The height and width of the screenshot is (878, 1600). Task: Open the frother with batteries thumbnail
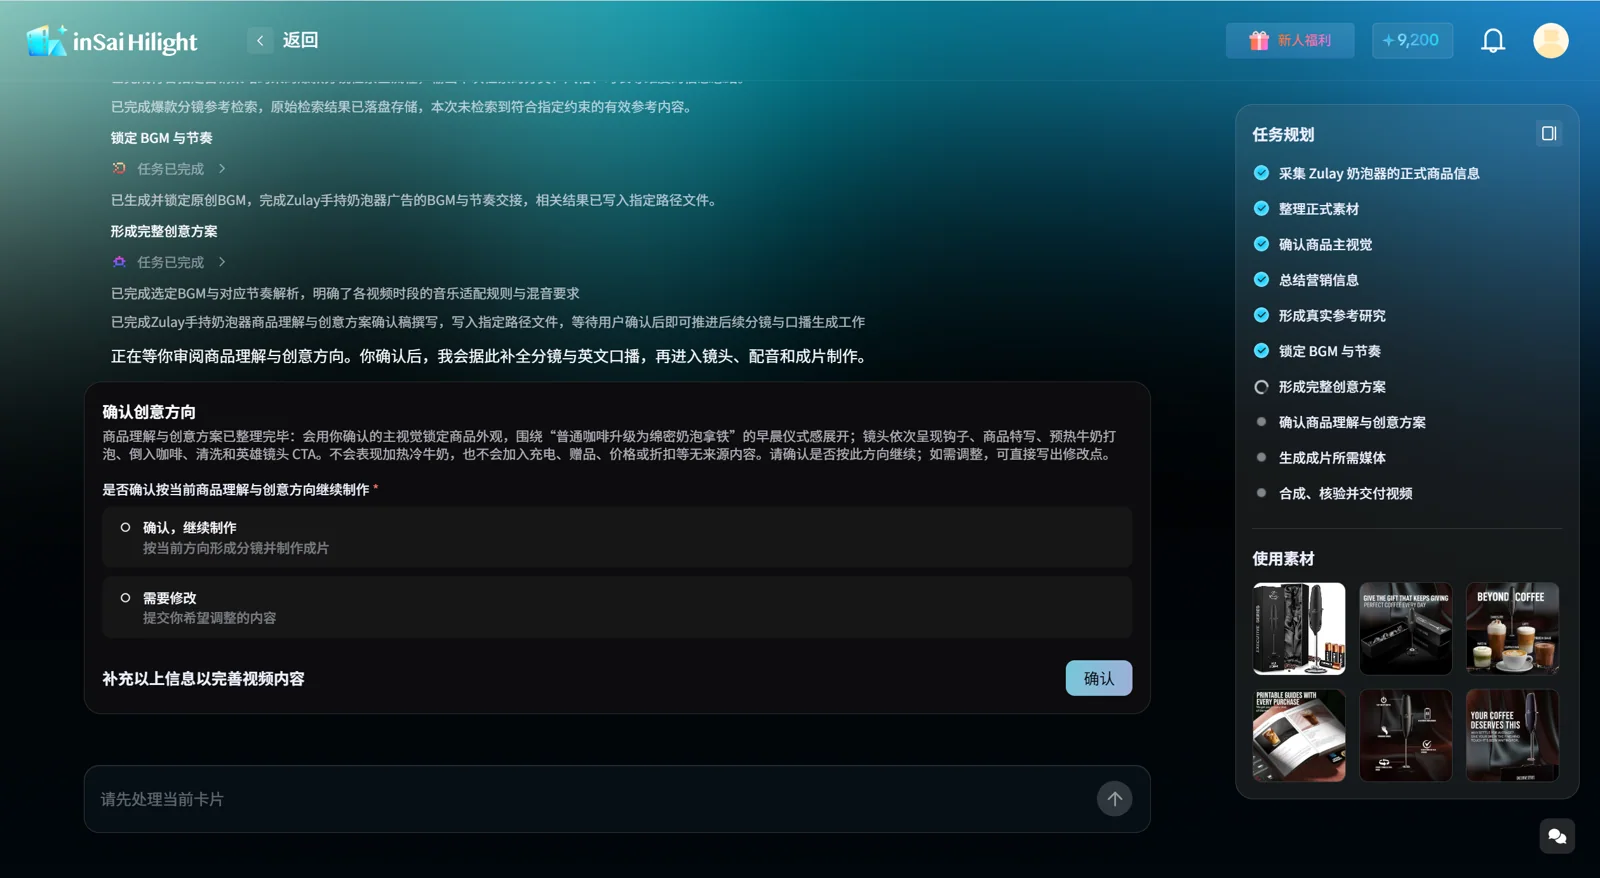[x=1299, y=628]
